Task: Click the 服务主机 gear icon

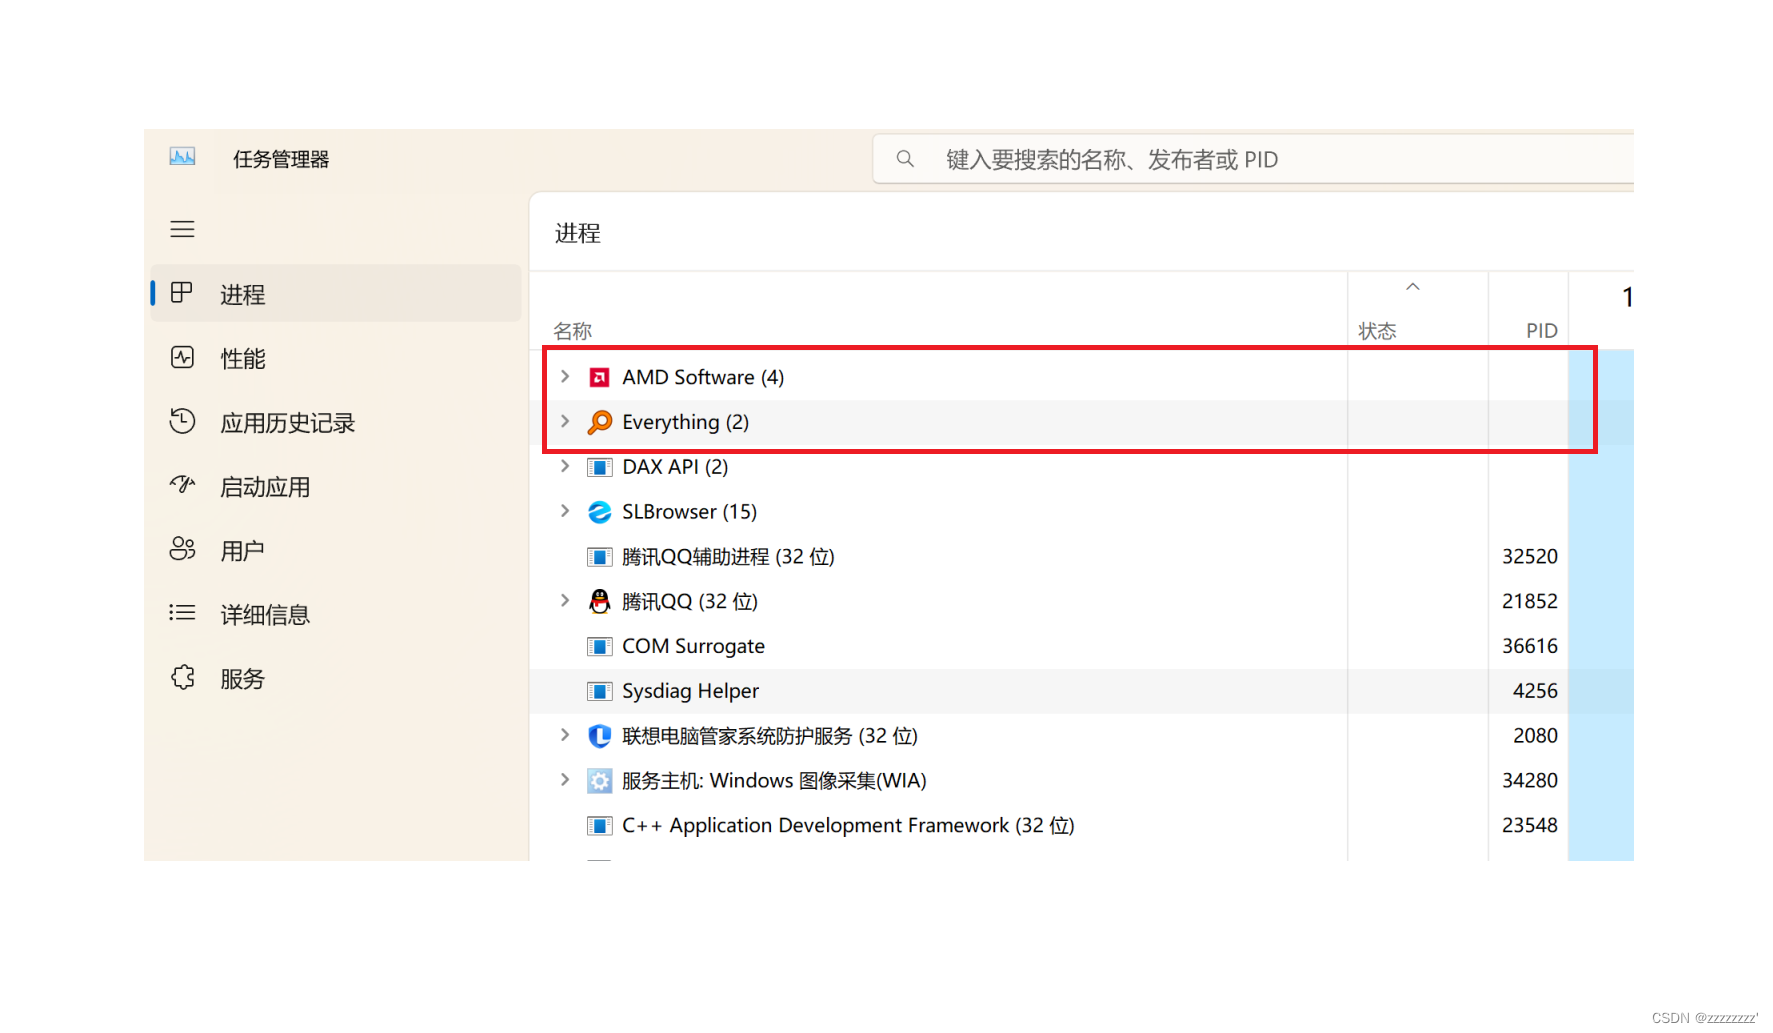Action: (599, 781)
